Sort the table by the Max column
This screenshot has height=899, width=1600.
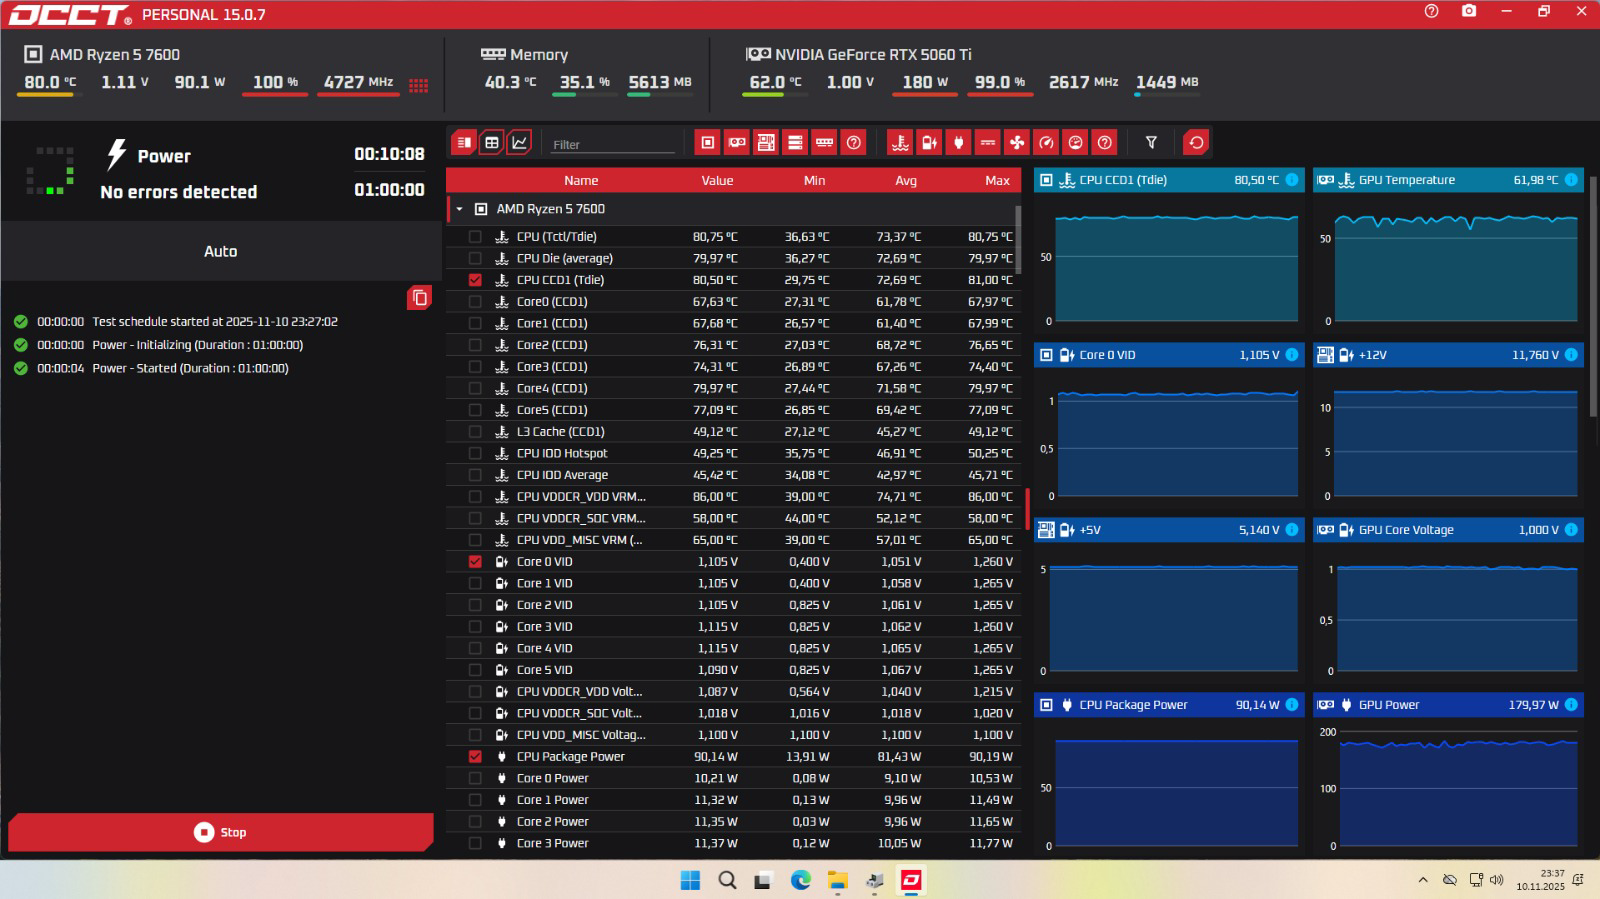(x=997, y=181)
